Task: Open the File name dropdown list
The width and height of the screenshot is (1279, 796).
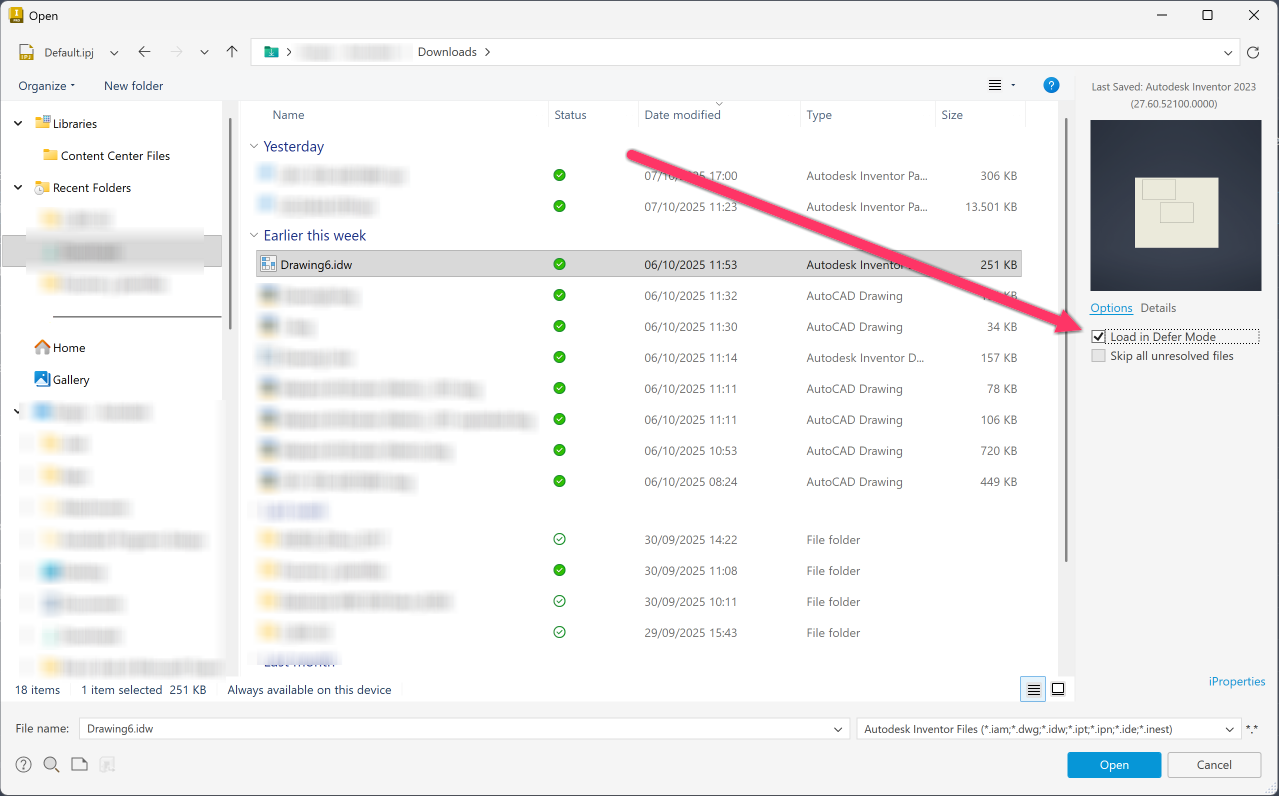Action: pyautogui.click(x=838, y=730)
